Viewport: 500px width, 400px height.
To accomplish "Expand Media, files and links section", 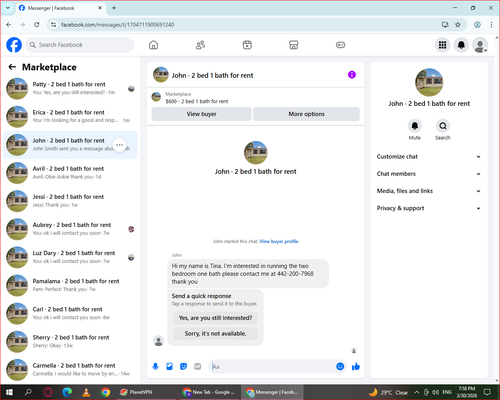I will click(x=429, y=191).
